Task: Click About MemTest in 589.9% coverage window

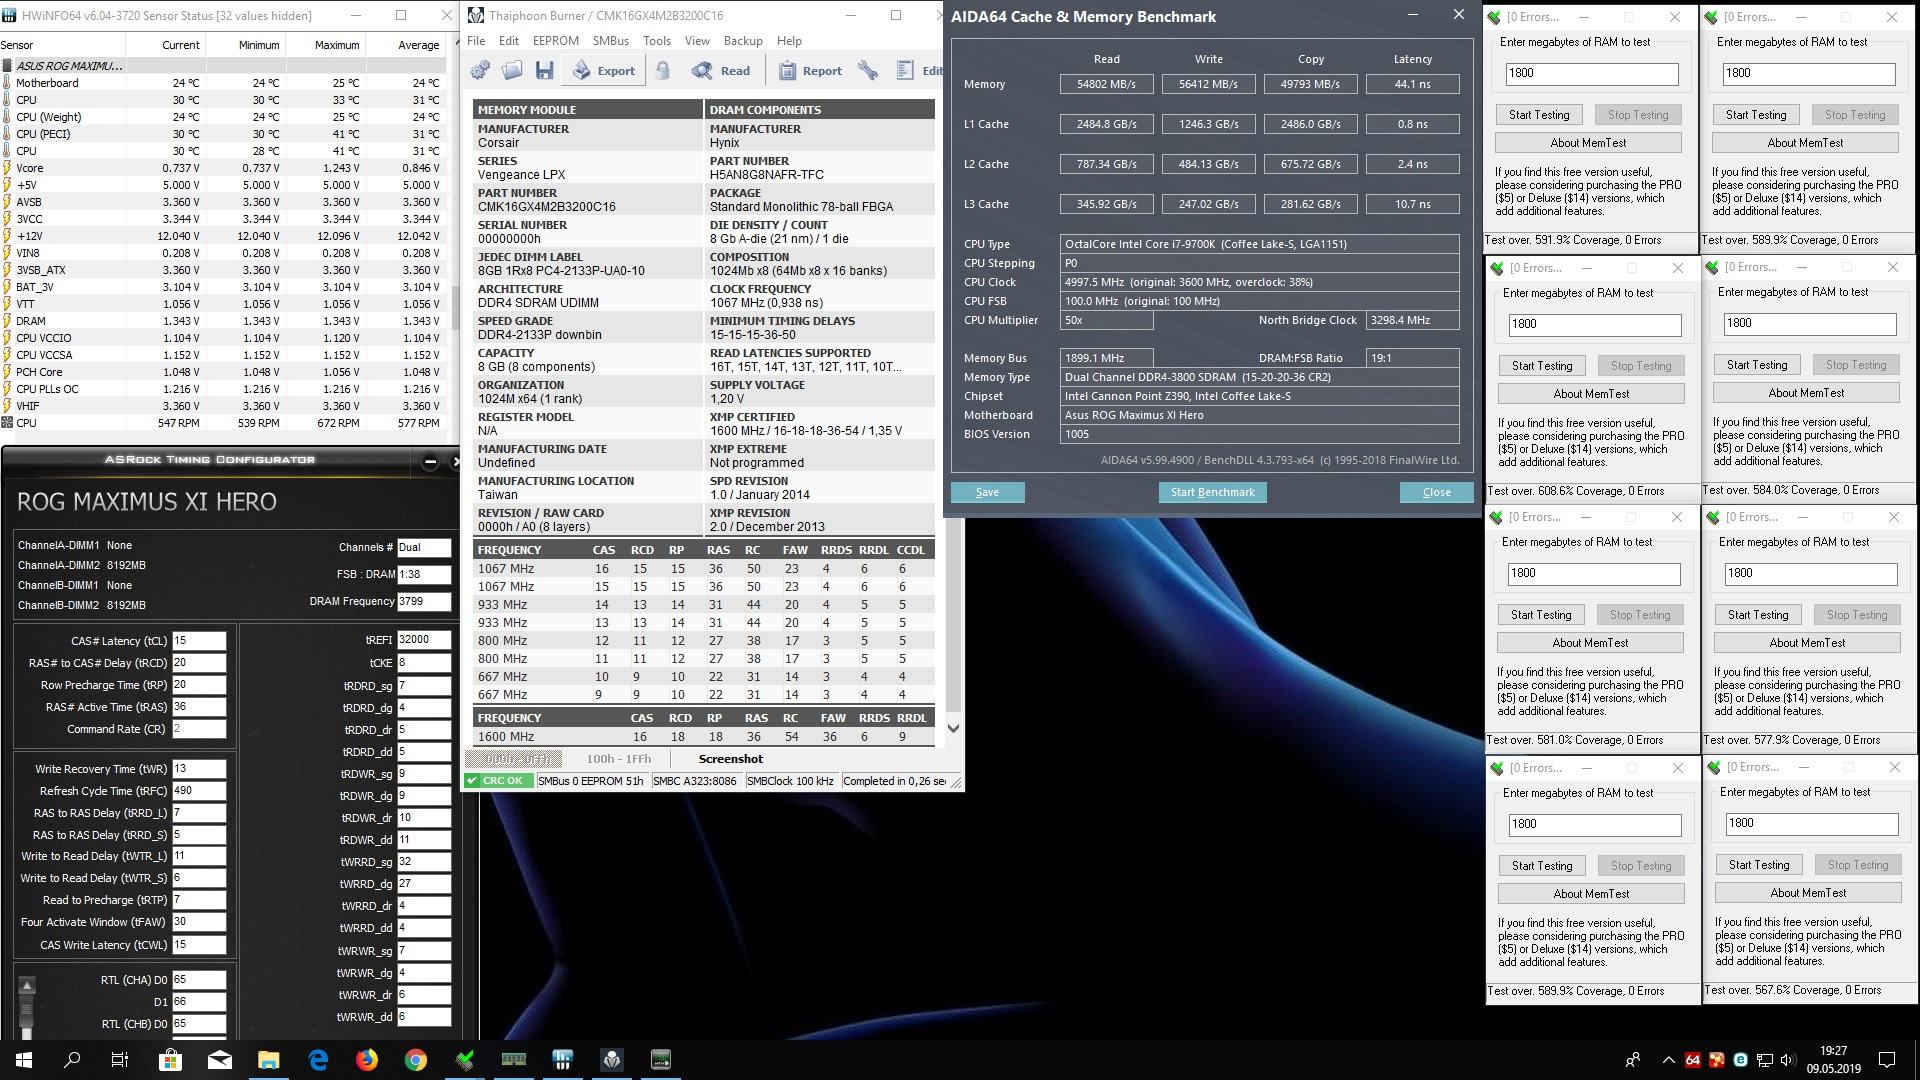Action: 1805,143
